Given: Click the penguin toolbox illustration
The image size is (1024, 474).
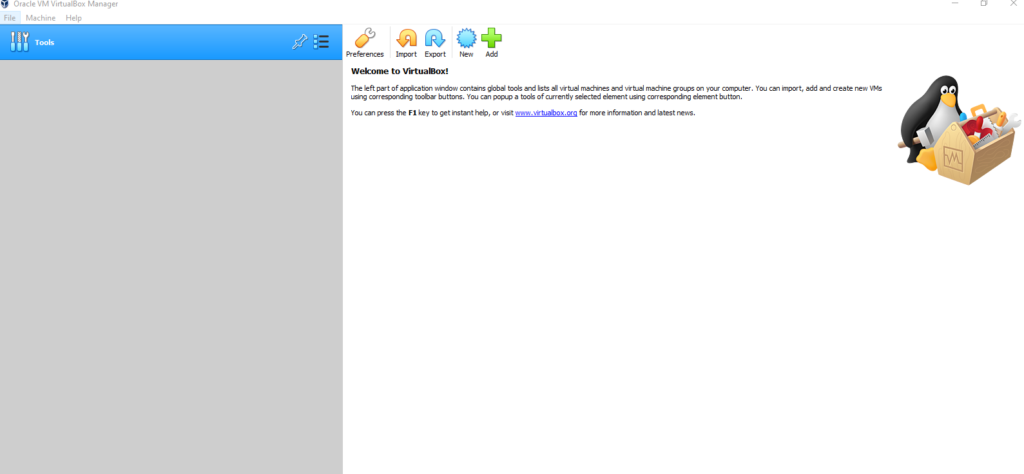Looking at the screenshot, I should [x=953, y=130].
